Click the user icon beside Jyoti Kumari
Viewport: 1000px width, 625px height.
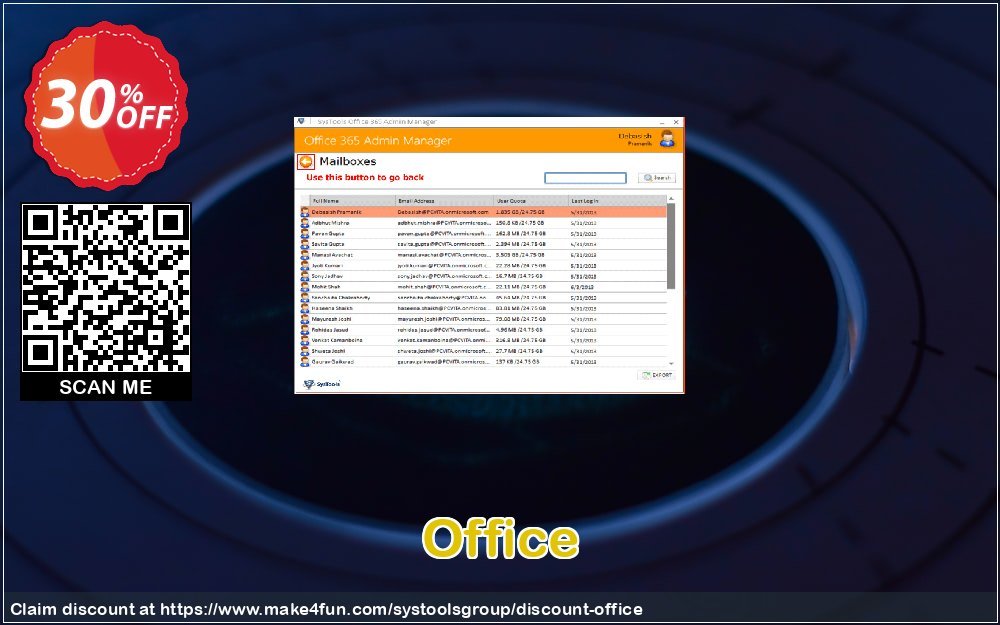click(305, 265)
